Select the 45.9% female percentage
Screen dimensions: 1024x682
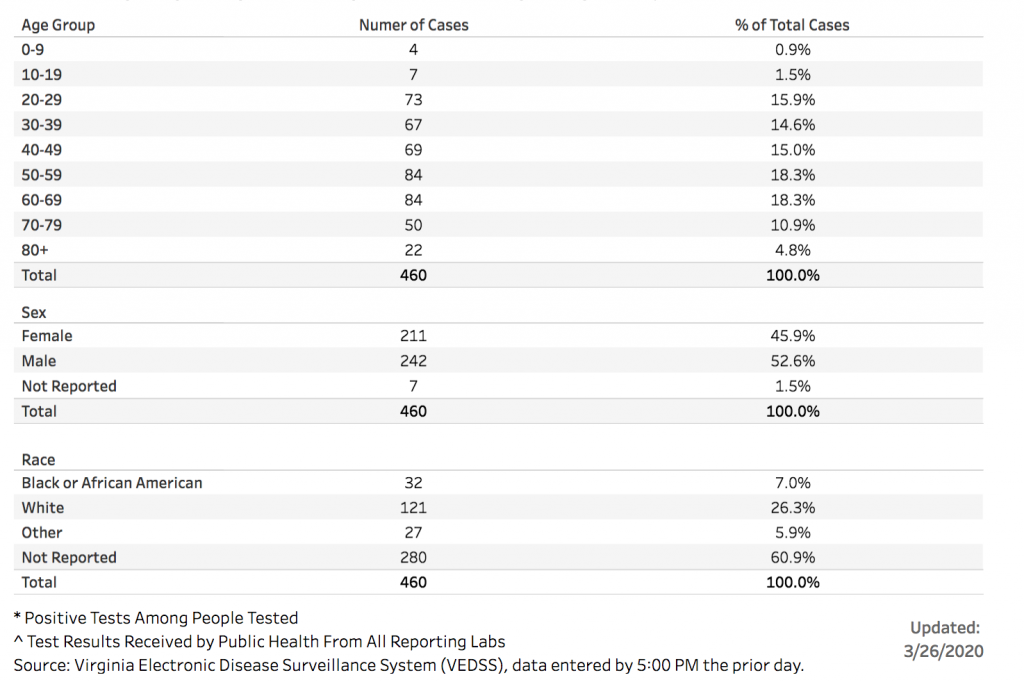click(x=792, y=336)
